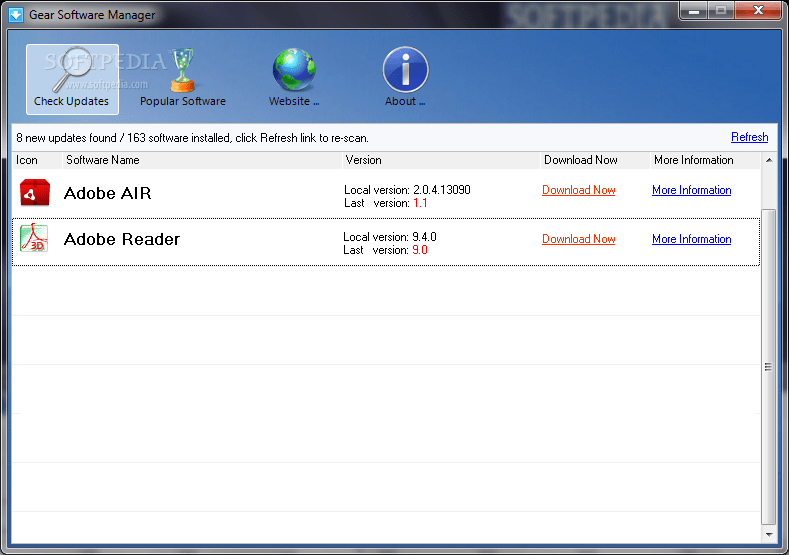
Task: Click the Icon column header
Action: (37, 160)
